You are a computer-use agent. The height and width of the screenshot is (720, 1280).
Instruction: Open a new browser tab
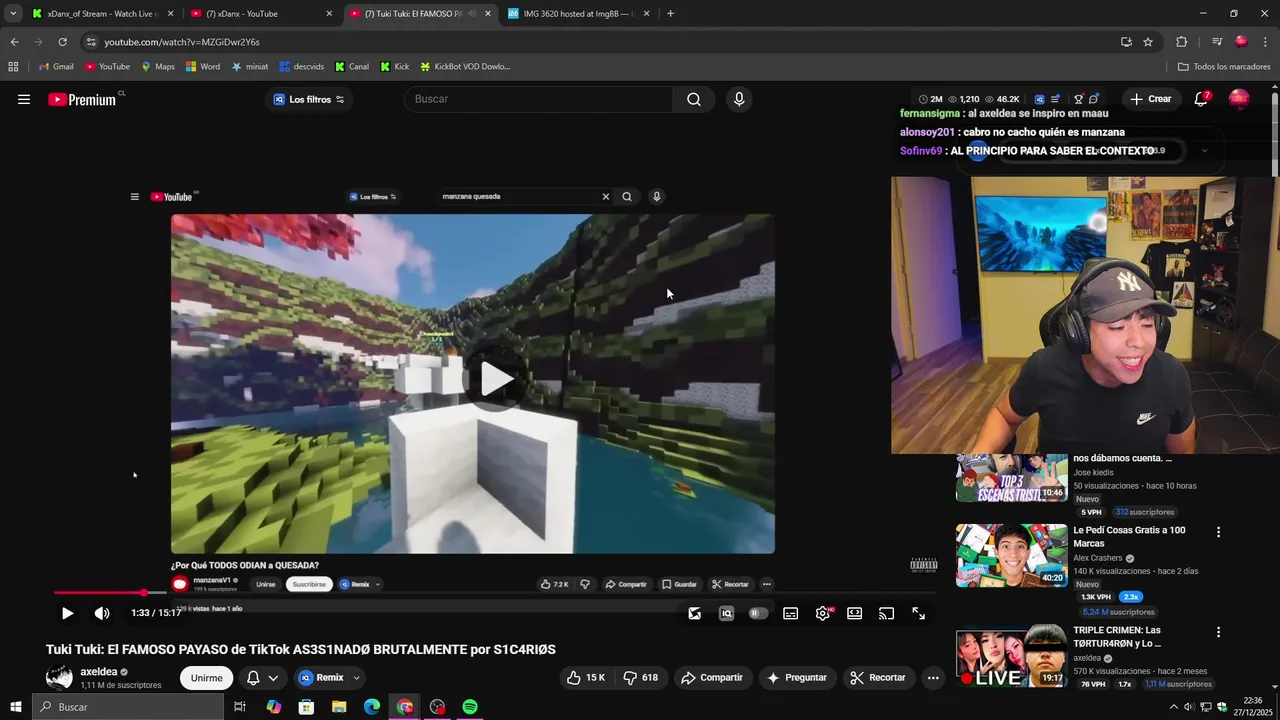coord(670,14)
